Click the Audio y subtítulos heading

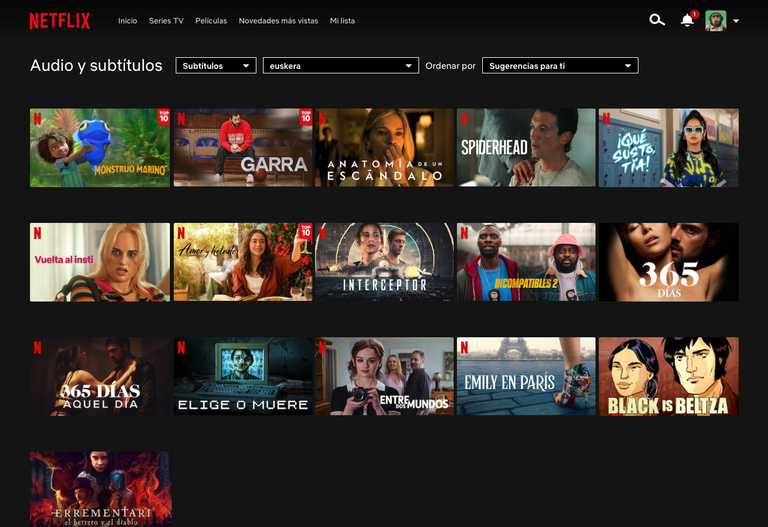tap(96, 66)
